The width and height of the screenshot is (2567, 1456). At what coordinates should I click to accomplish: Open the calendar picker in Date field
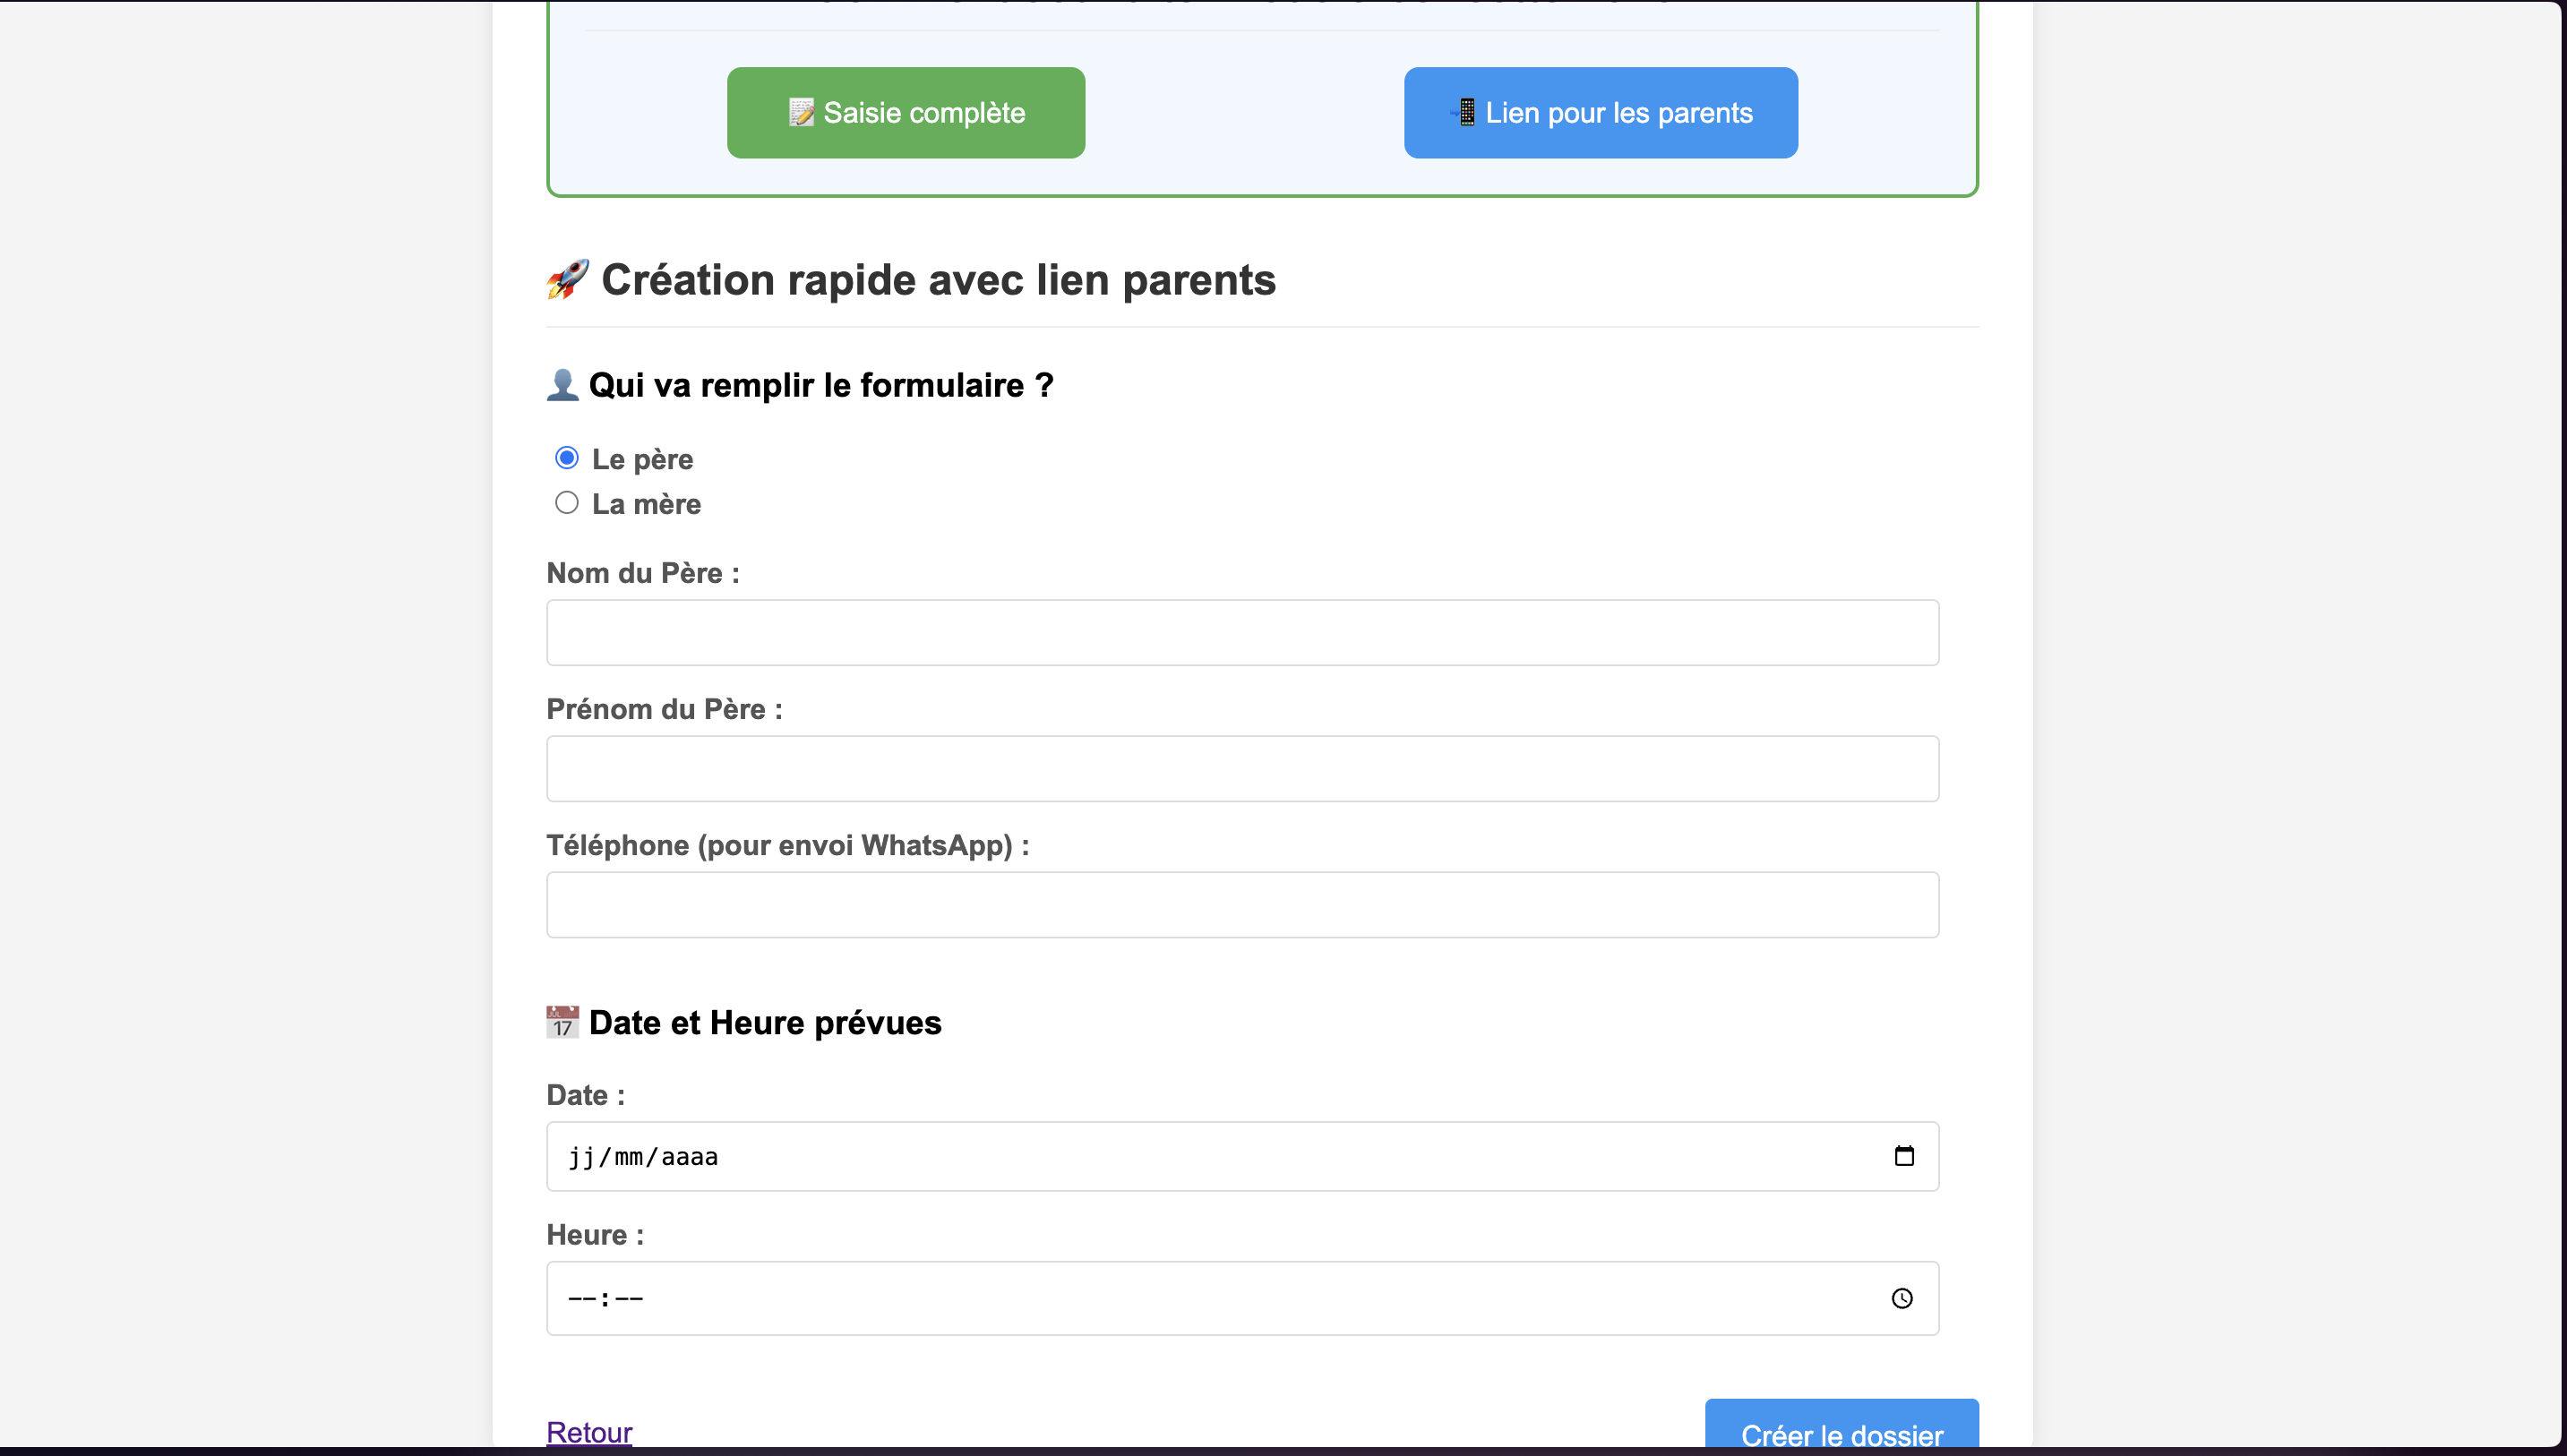coord(1903,1156)
